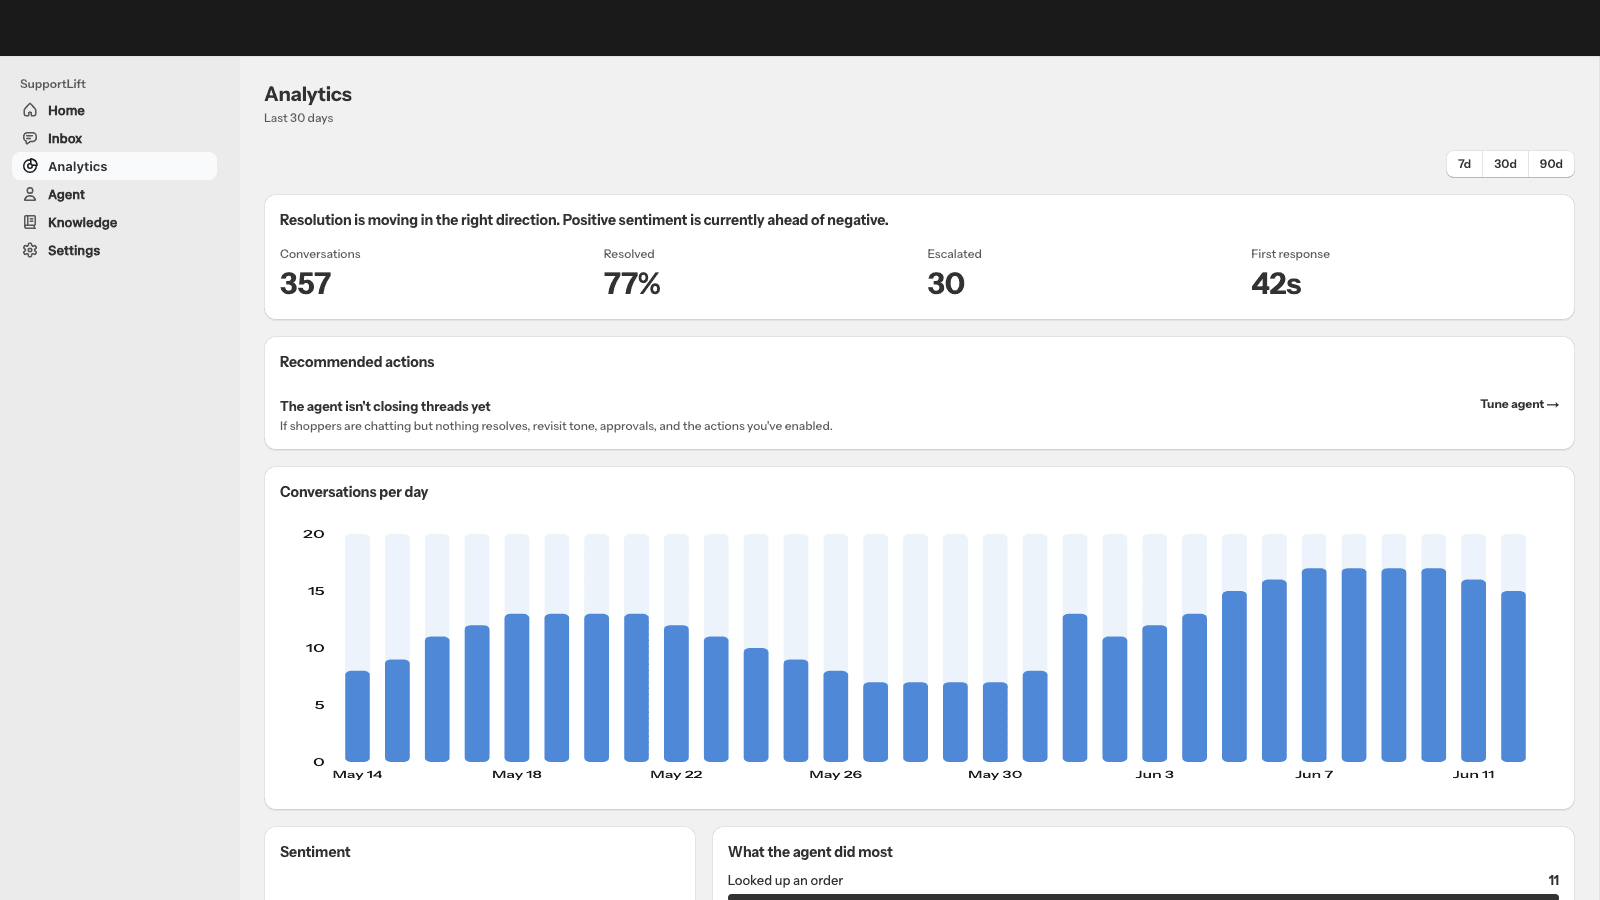The image size is (1600, 900).
Task: Click the bar above Jun 7
Action: (1314, 665)
